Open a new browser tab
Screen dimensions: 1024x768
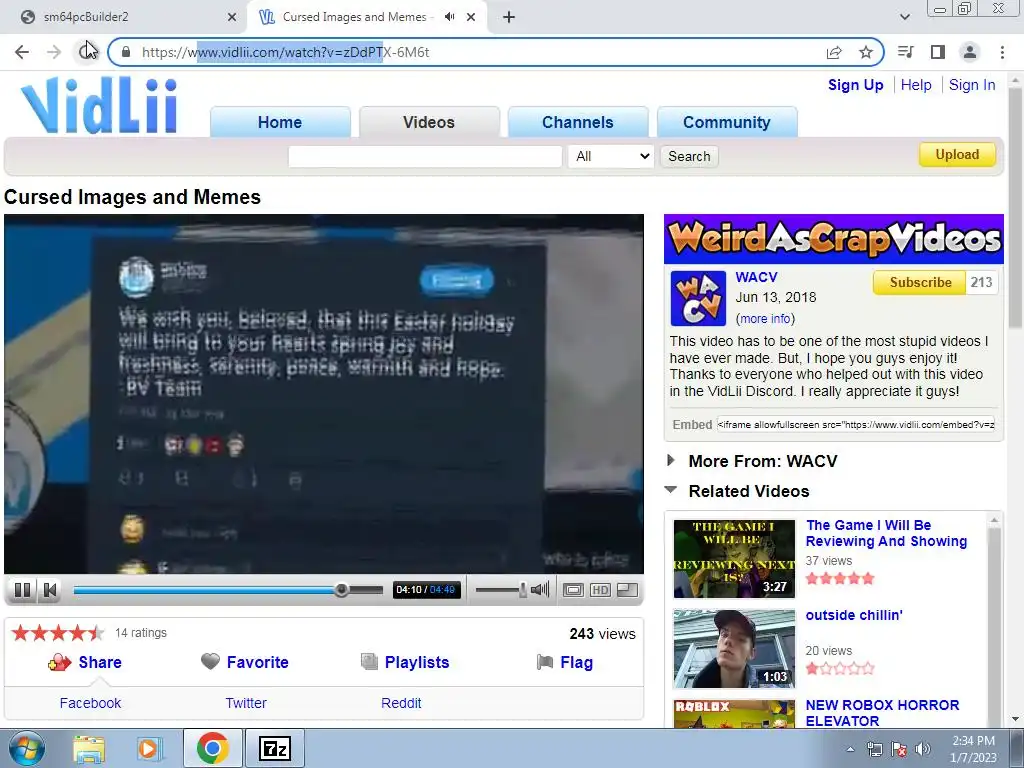(x=509, y=17)
